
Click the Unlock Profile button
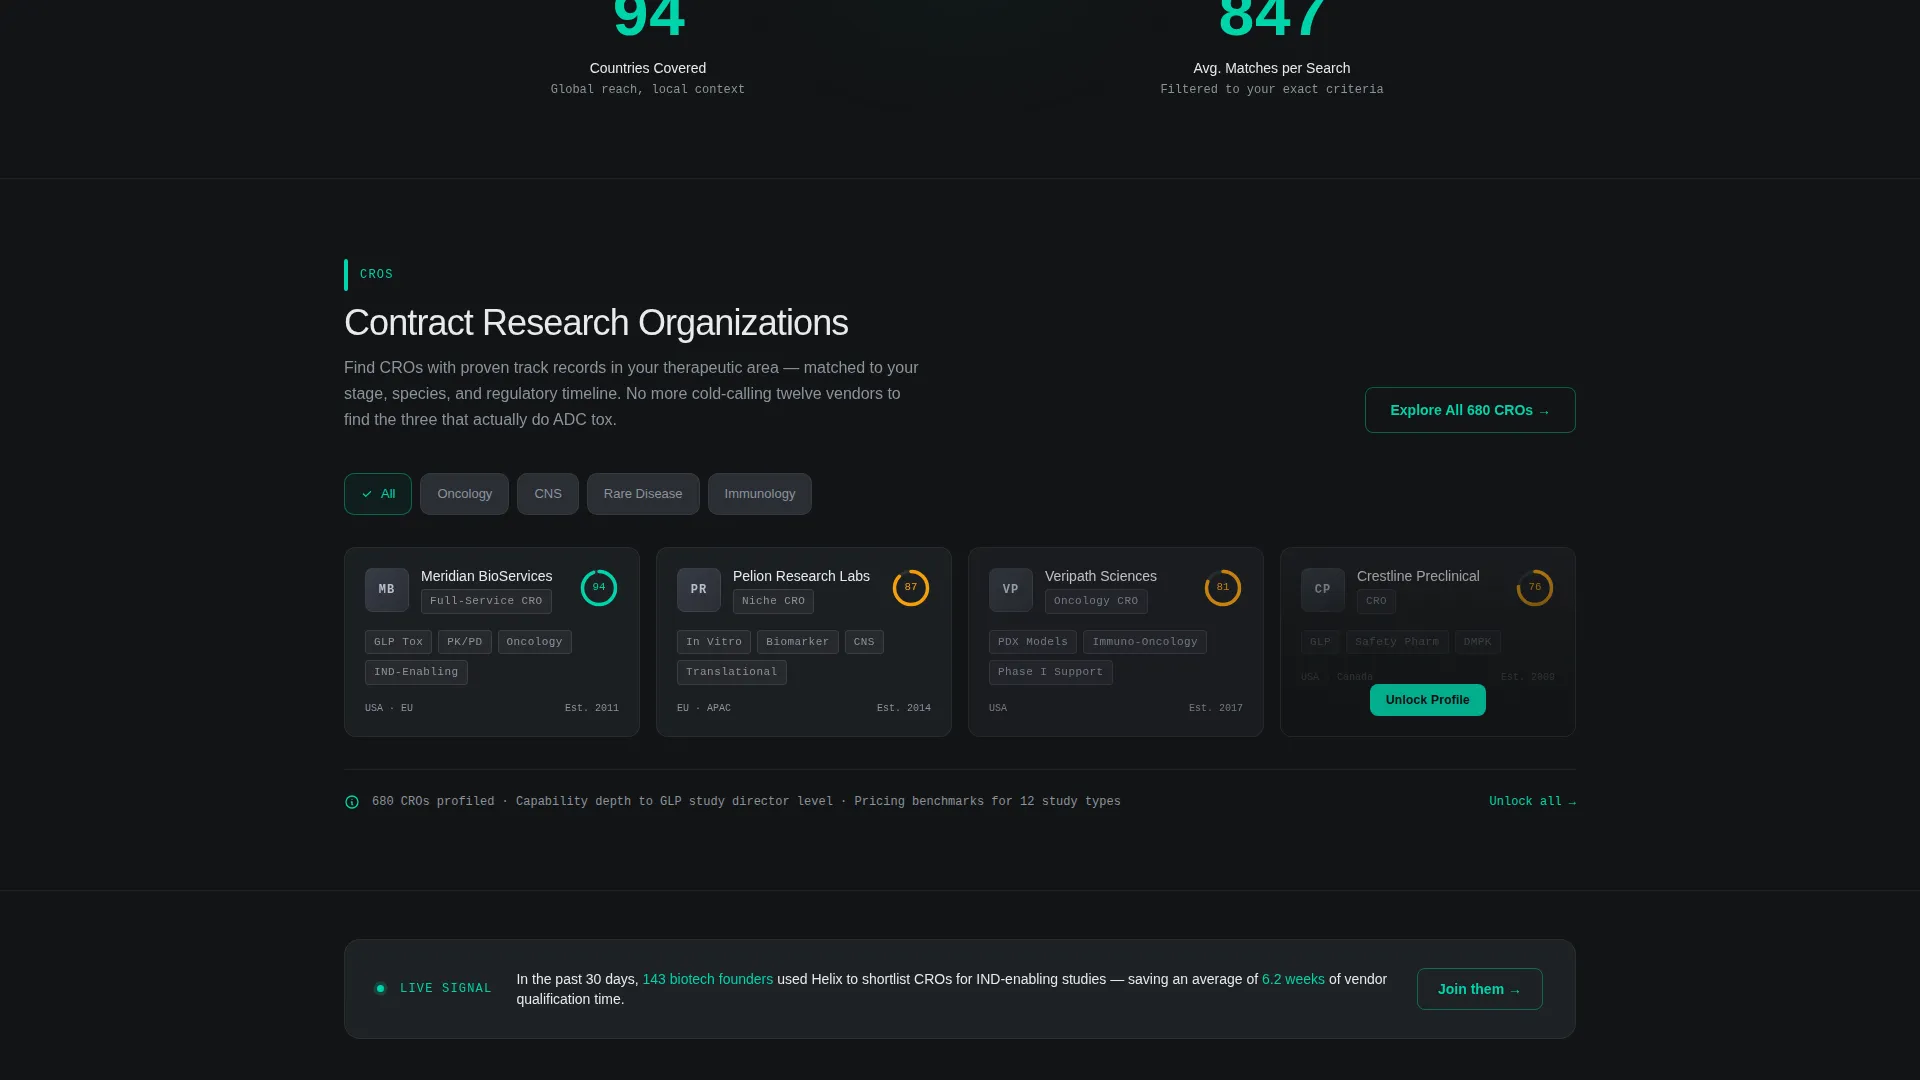point(1428,700)
